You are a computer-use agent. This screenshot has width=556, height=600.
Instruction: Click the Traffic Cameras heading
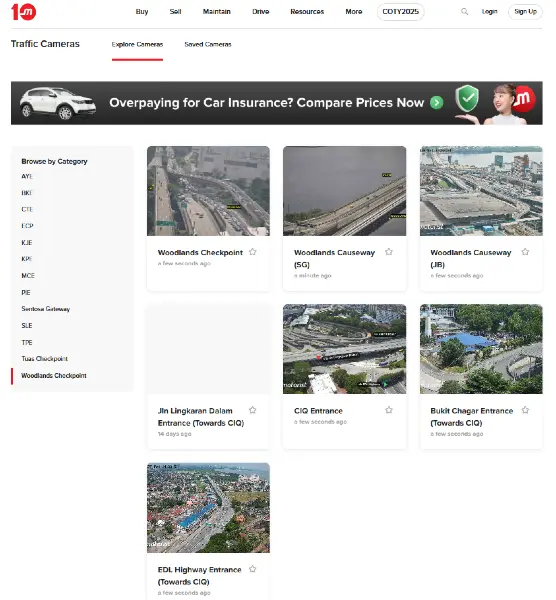click(x=45, y=44)
